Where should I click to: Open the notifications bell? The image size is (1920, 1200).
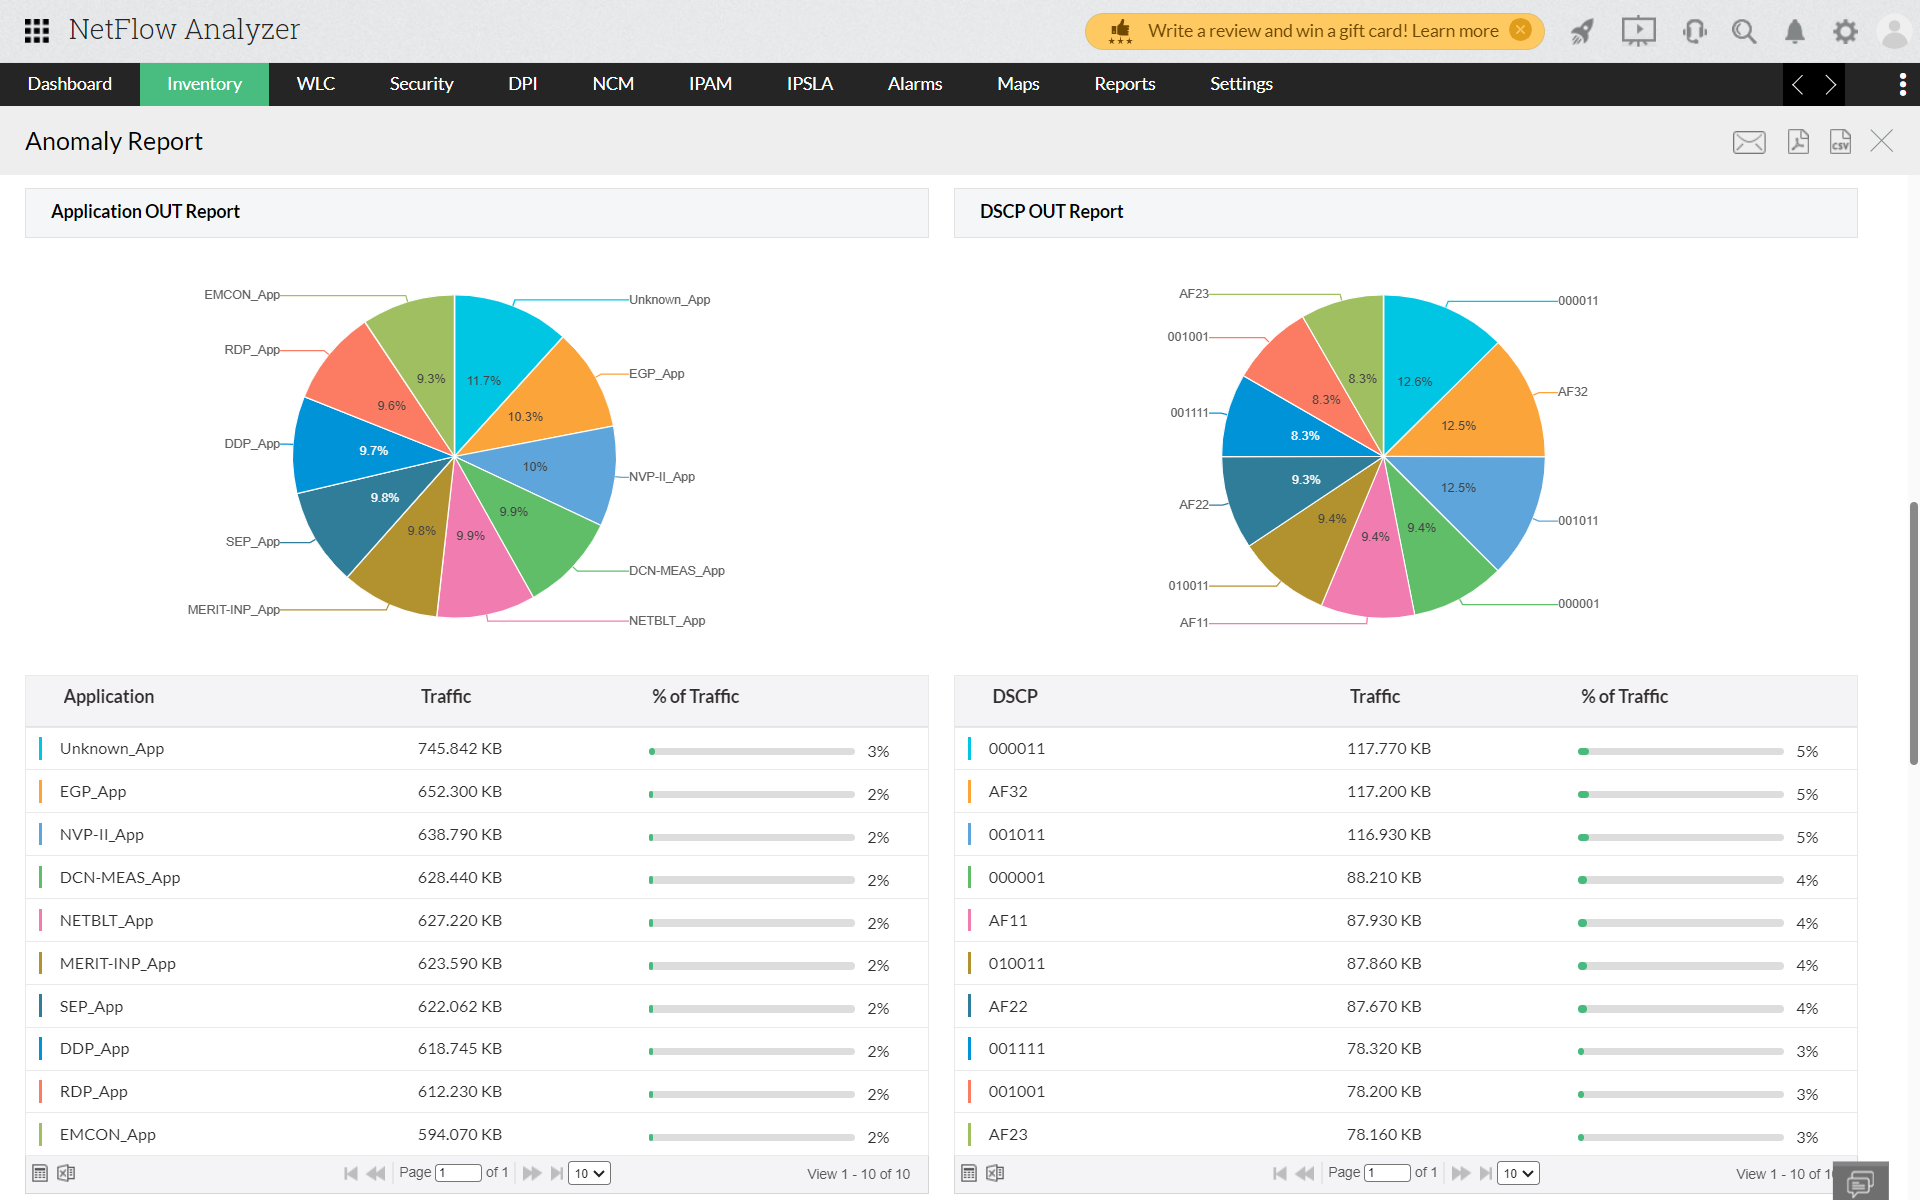[x=1795, y=31]
